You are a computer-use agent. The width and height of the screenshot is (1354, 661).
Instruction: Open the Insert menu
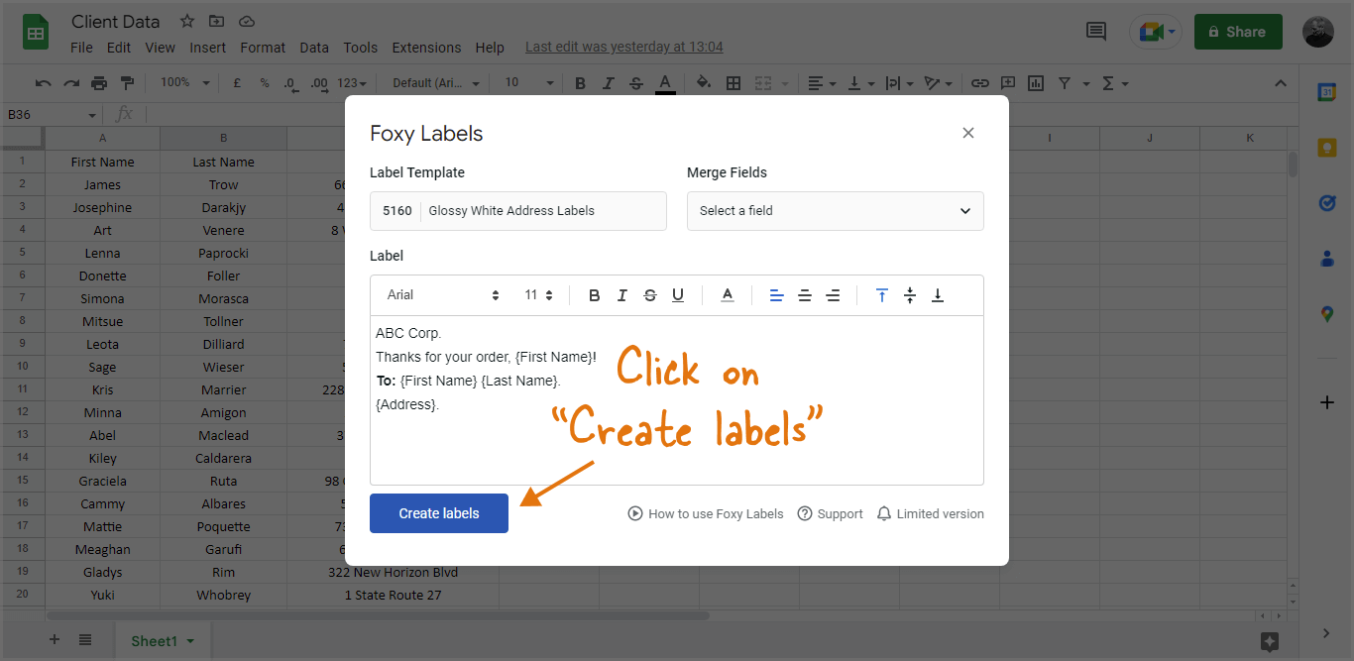click(207, 47)
